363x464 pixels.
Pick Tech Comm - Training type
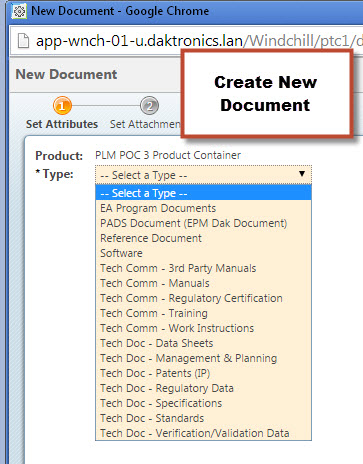[x=203, y=313]
